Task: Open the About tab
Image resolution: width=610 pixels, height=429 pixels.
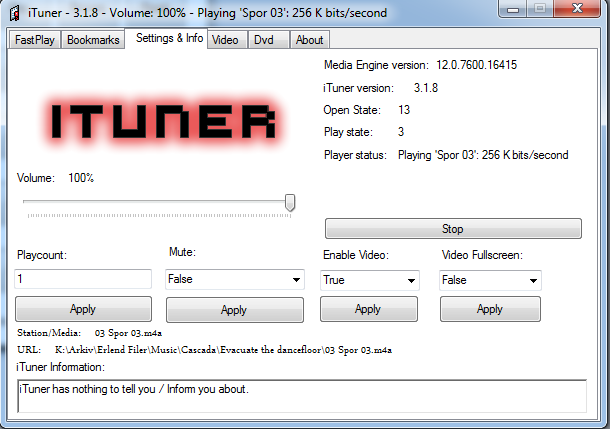Action: [309, 40]
